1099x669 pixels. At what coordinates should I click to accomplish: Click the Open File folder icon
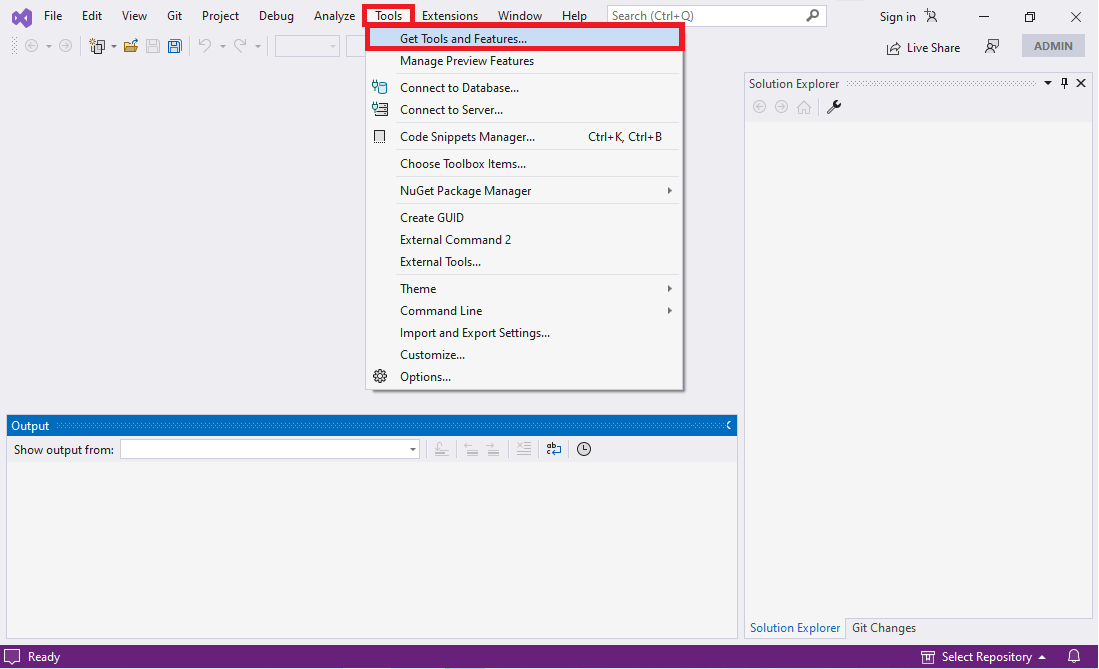point(130,46)
